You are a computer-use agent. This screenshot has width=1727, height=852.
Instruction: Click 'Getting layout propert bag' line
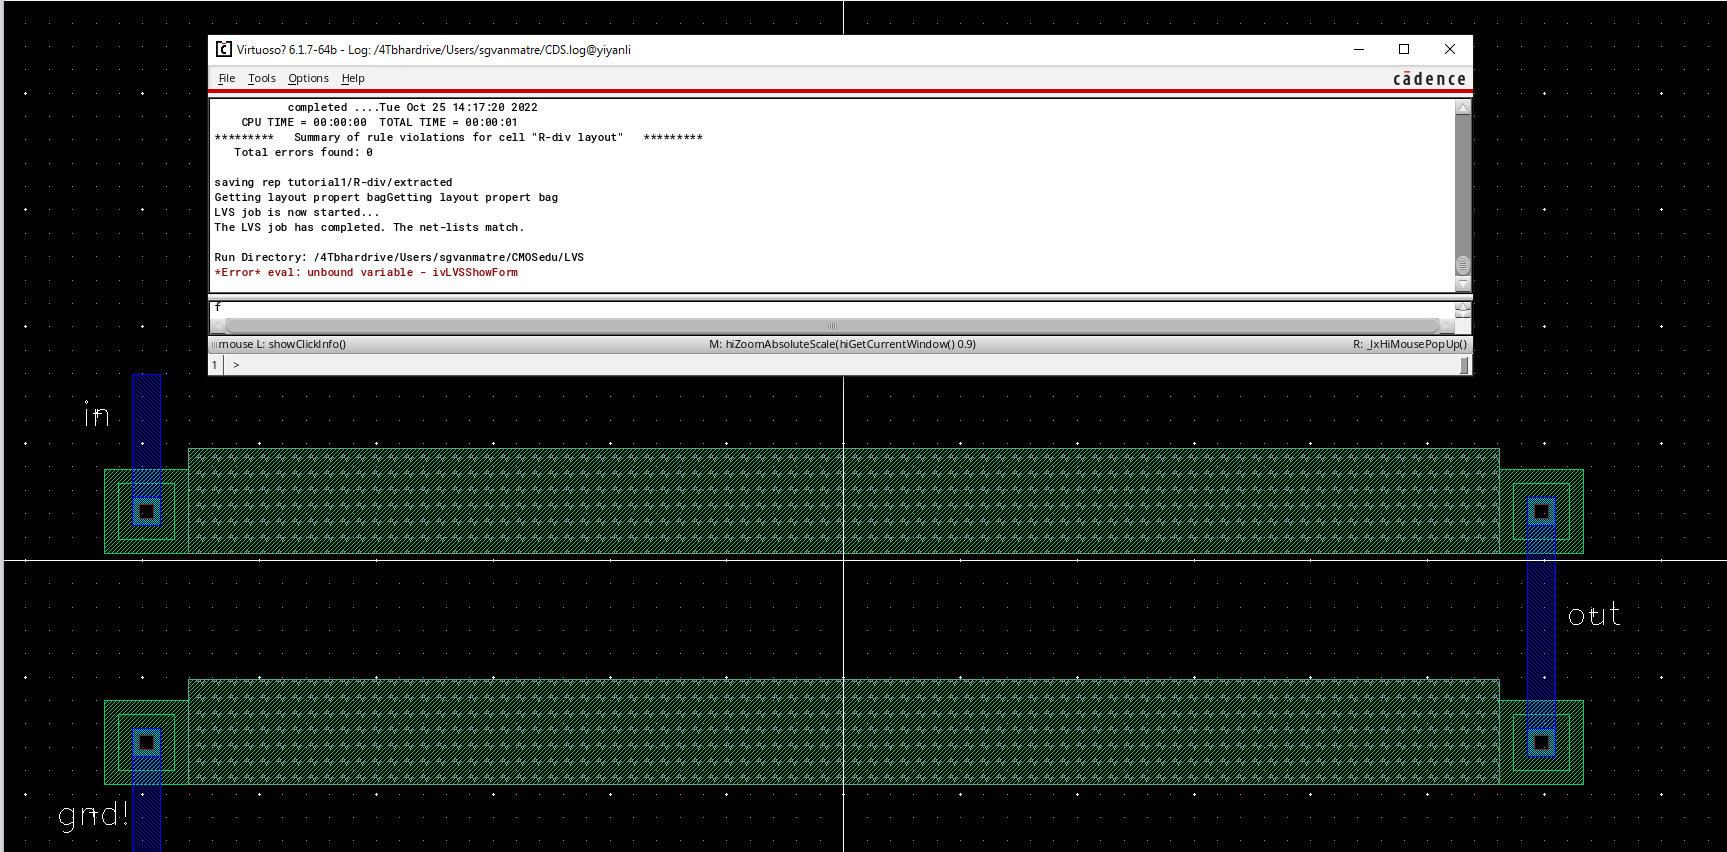tap(386, 197)
